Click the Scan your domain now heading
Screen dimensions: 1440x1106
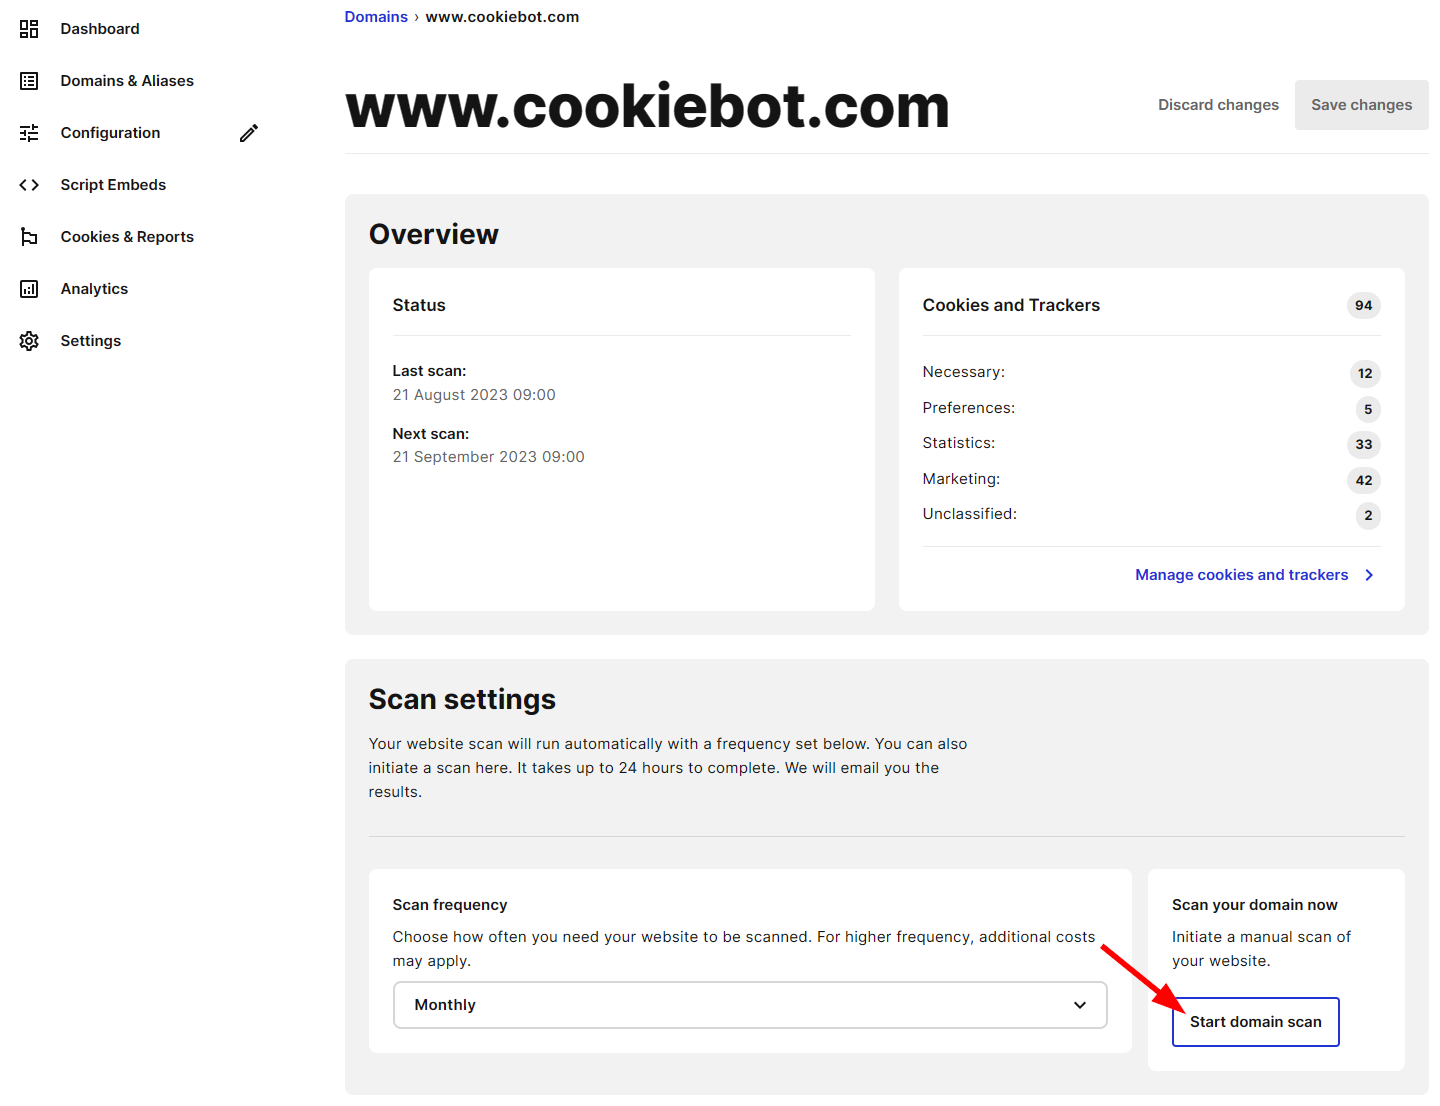(1254, 905)
